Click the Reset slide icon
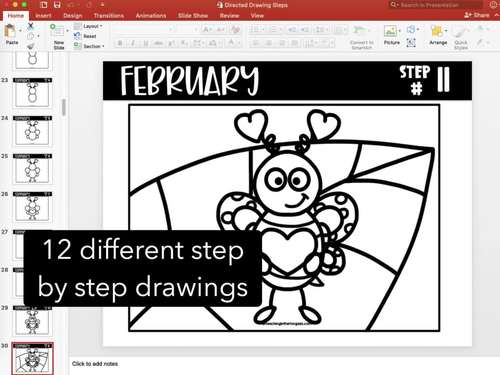The image size is (500, 375). tap(77, 36)
